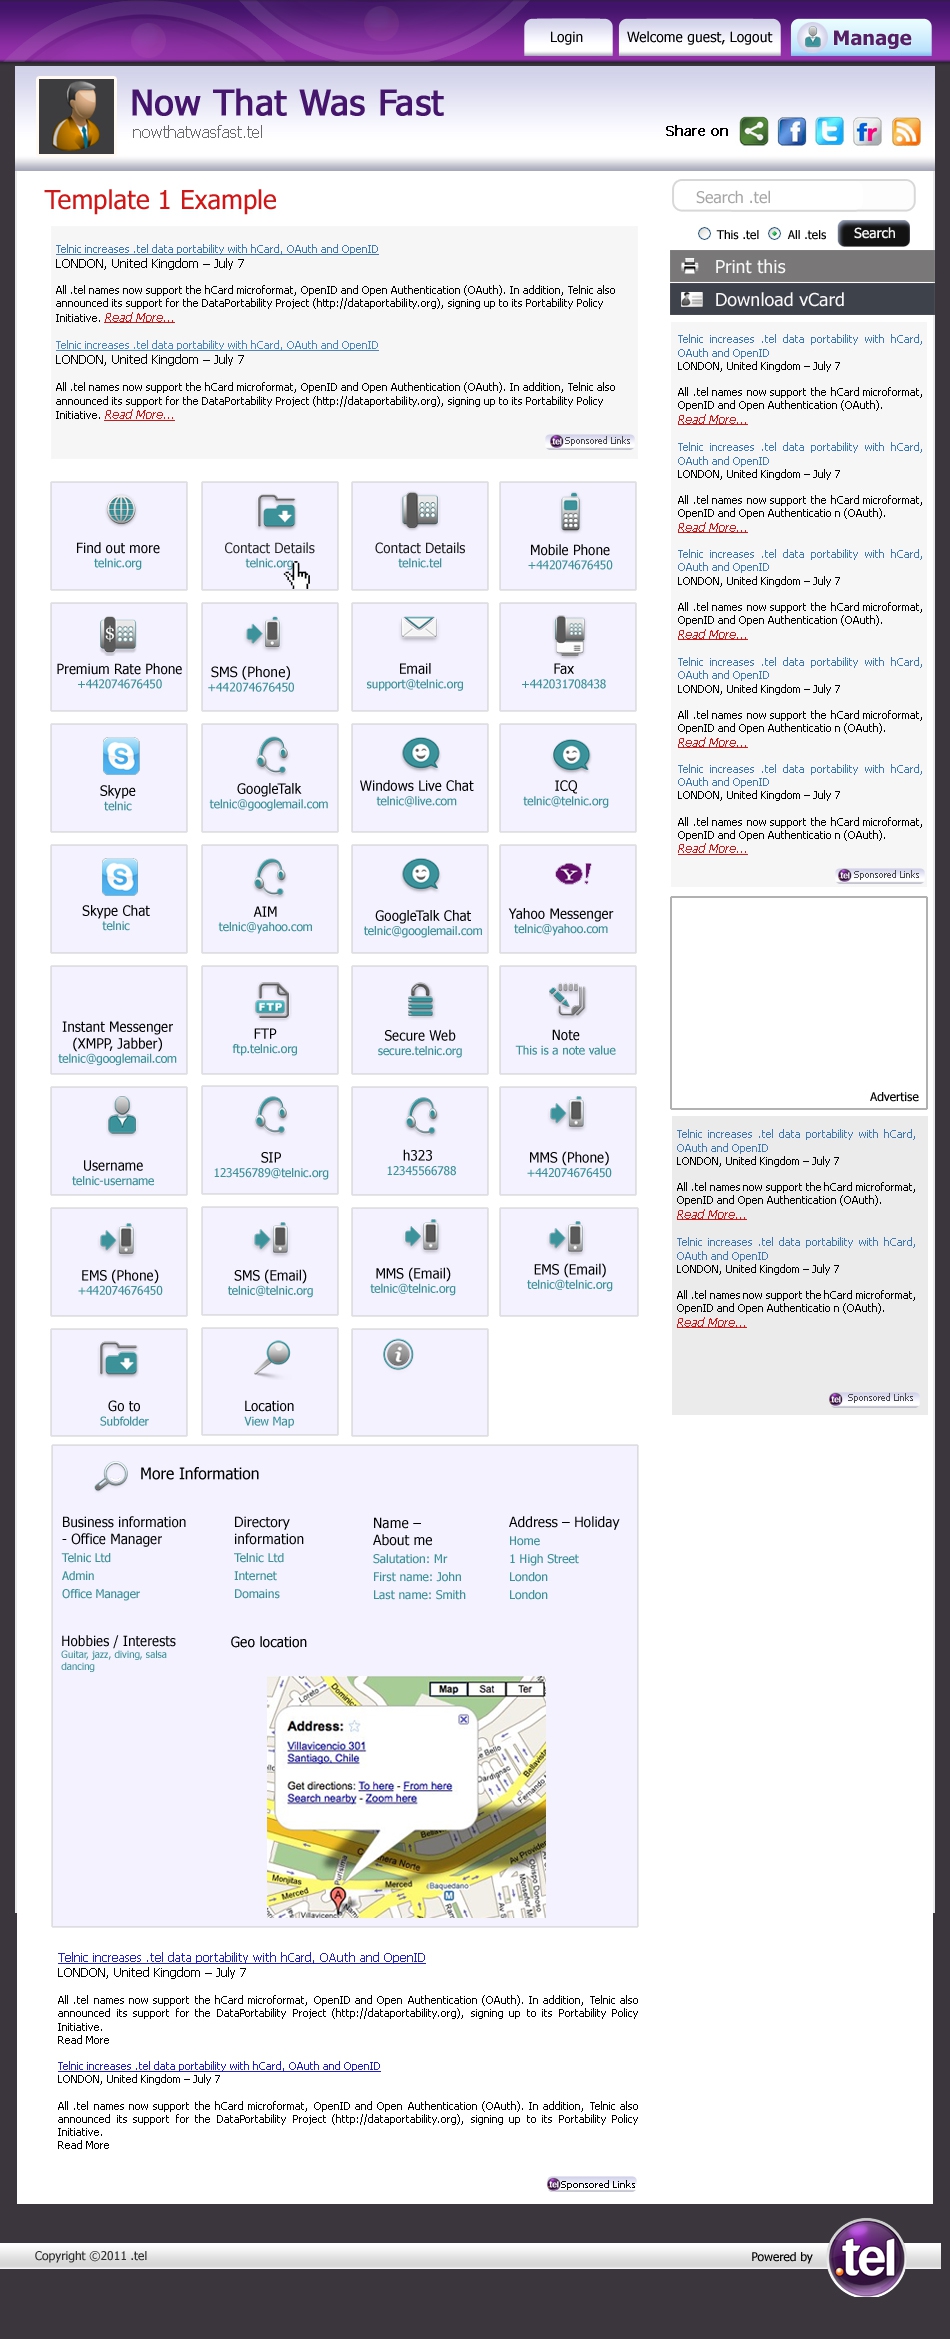Click Search nearby link on map
The width and height of the screenshot is (950, 2339).
click(321, 1798)
